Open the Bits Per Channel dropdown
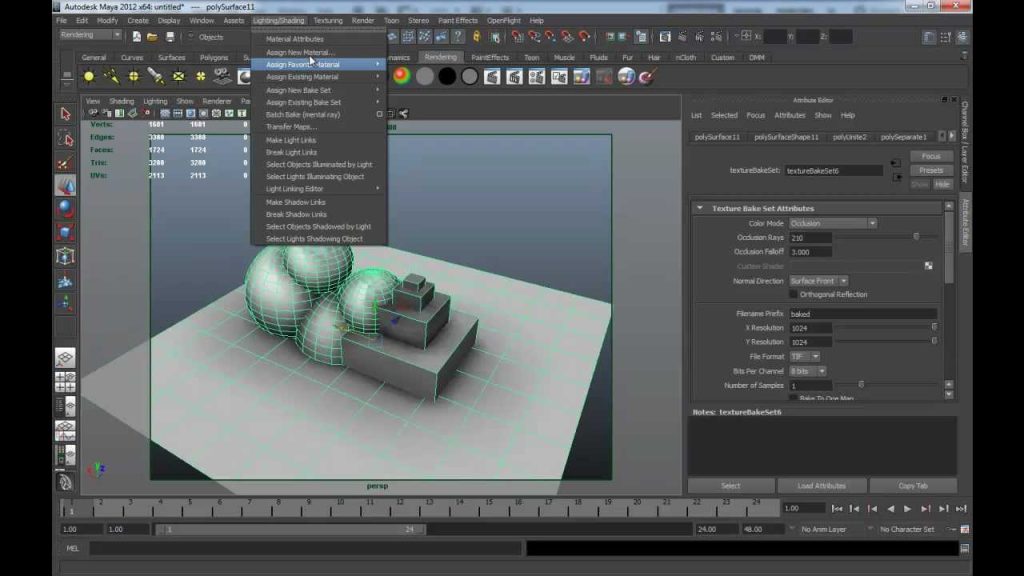Viewport: 1024px width, 576px height. (x=808, y=371)
